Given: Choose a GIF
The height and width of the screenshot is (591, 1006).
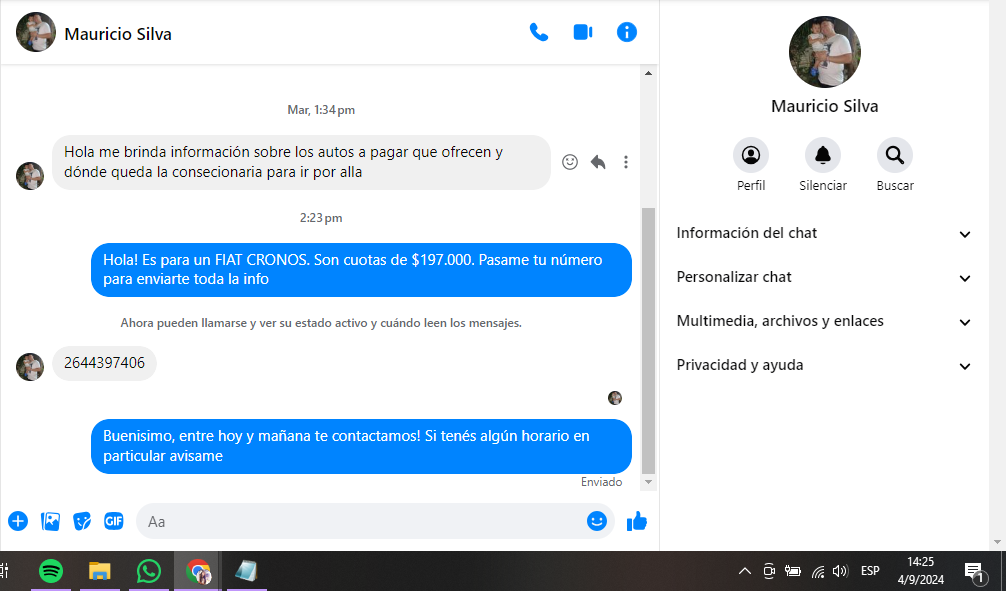Looking at the screenshot, I should point(114,521).
